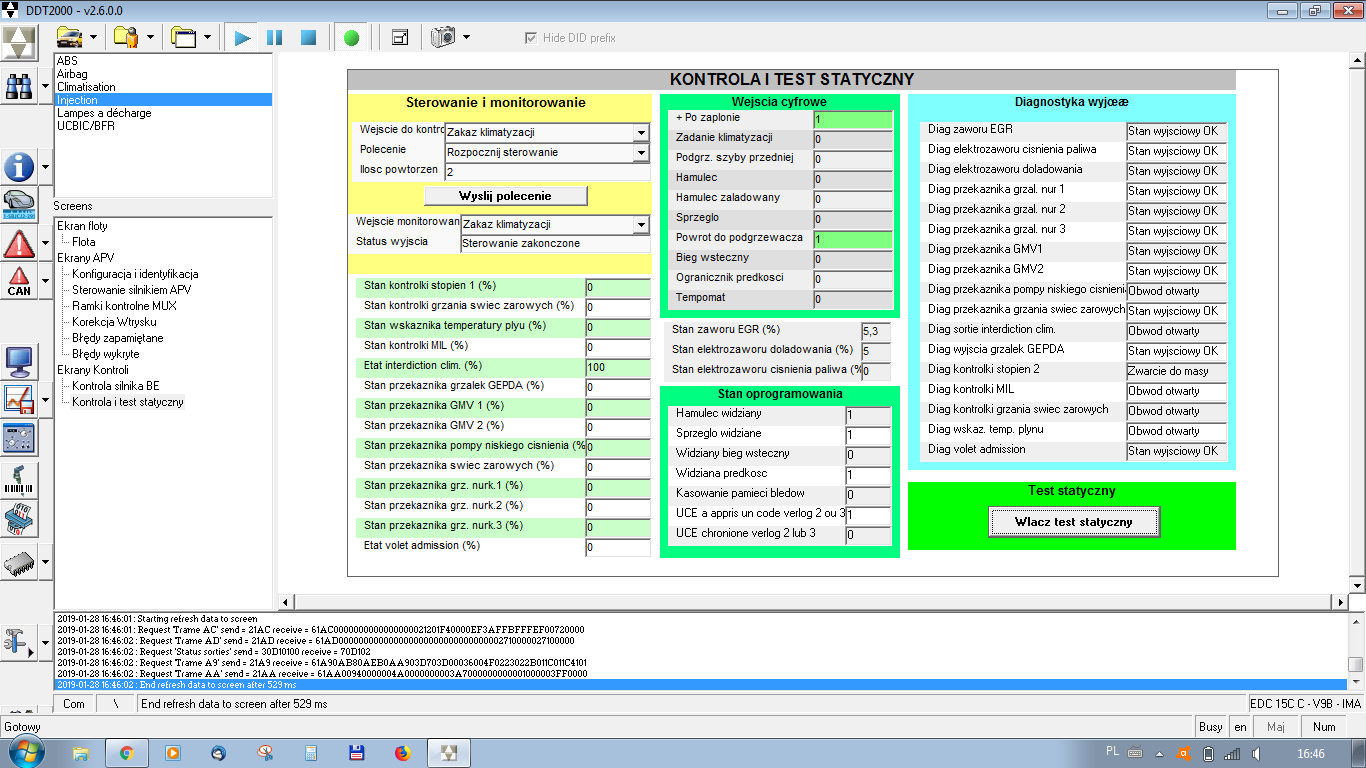Click the Stan zaworu EGR value field
This screenshot has width=1366, height=768.
pyautogui.click(x=876, y=331)
